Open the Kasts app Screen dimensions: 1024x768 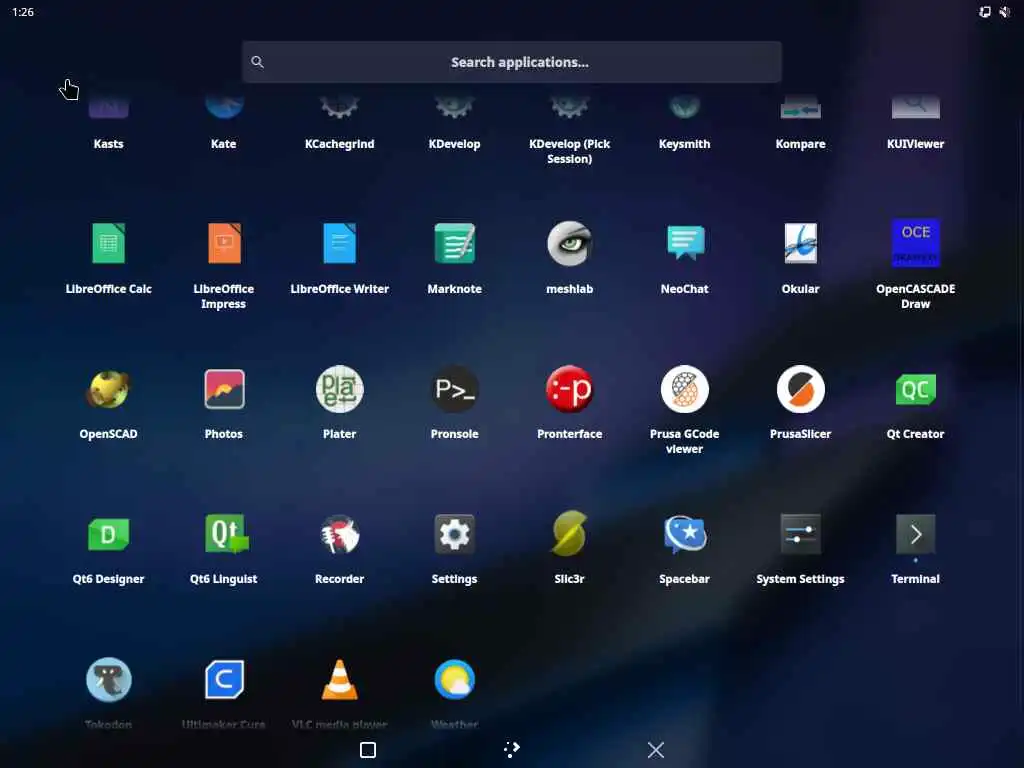point(108,124)
